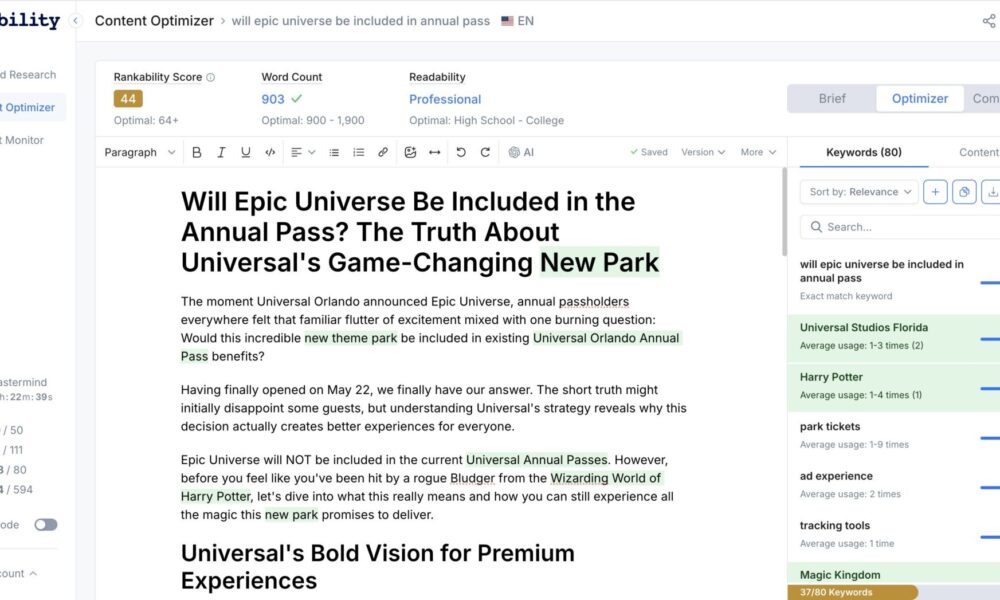Viewport: 1000px width, 600px height.
Task: Click into the keyword Search field
Action: pos(900,227)
